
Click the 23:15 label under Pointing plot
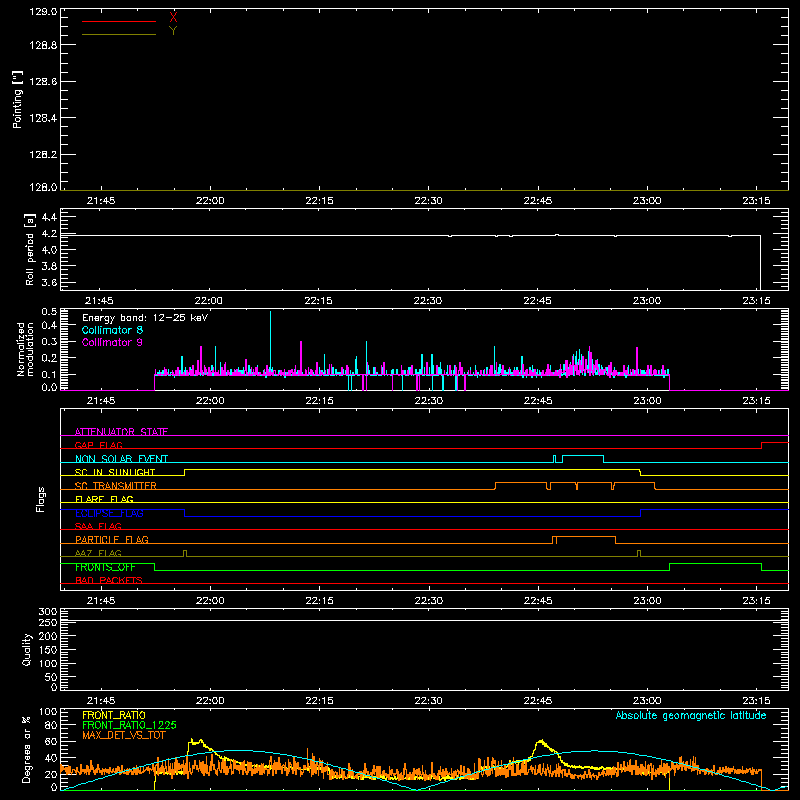(756, 201)
